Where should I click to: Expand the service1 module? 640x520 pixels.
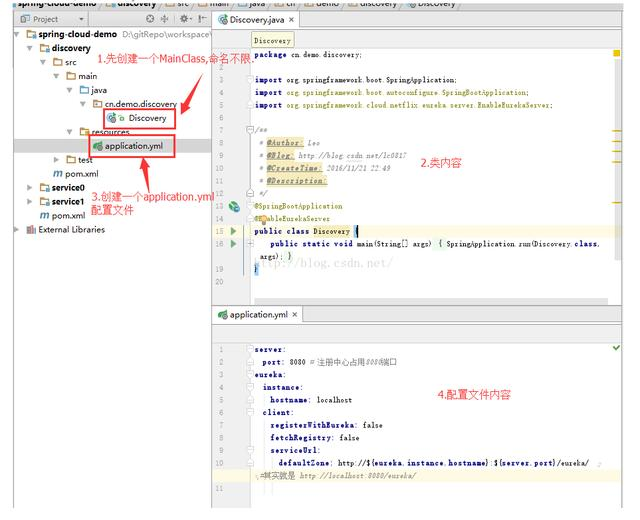(30, 201)
